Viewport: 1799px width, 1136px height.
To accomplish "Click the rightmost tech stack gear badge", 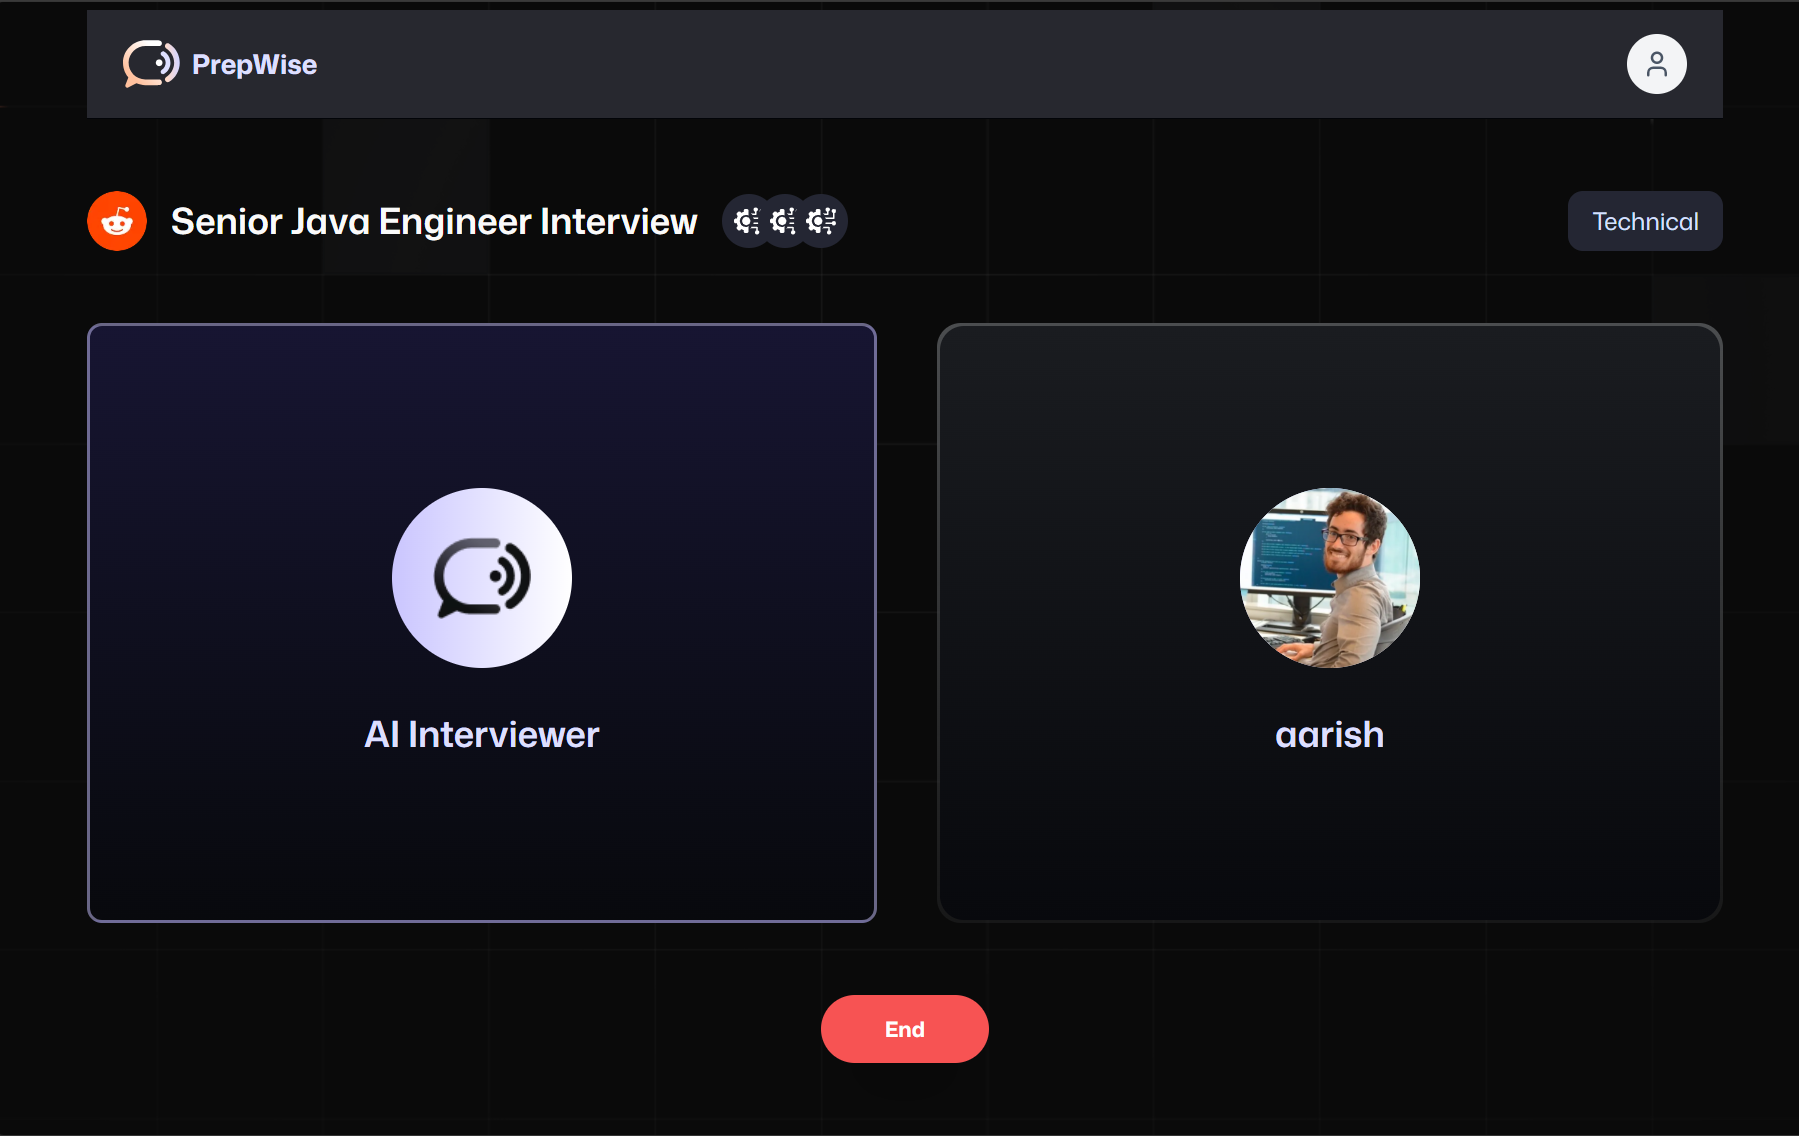I will coord(821,221).
